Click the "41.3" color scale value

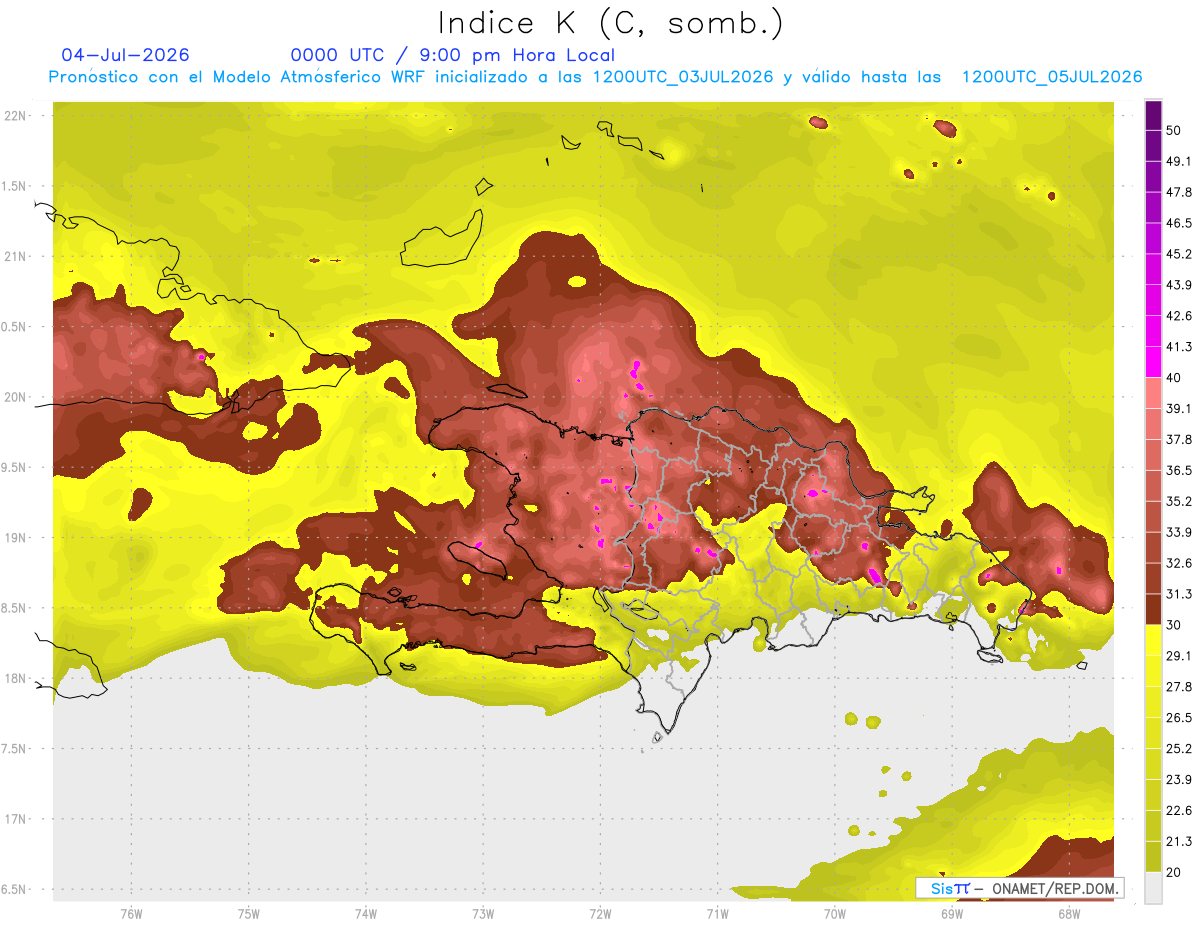click(x=1179, y=347)
